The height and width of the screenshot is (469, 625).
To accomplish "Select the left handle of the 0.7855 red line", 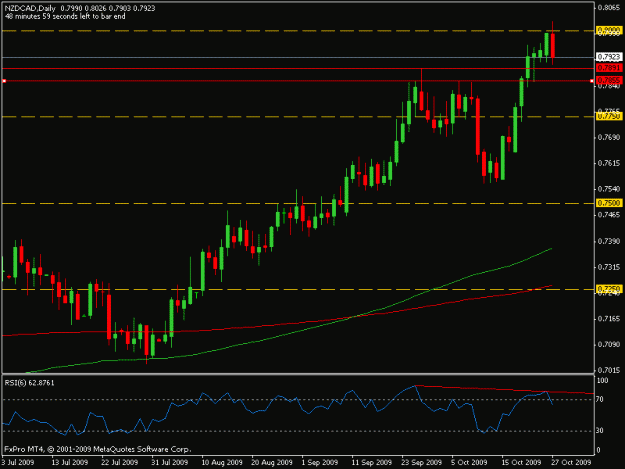I will tap(4, 81).
